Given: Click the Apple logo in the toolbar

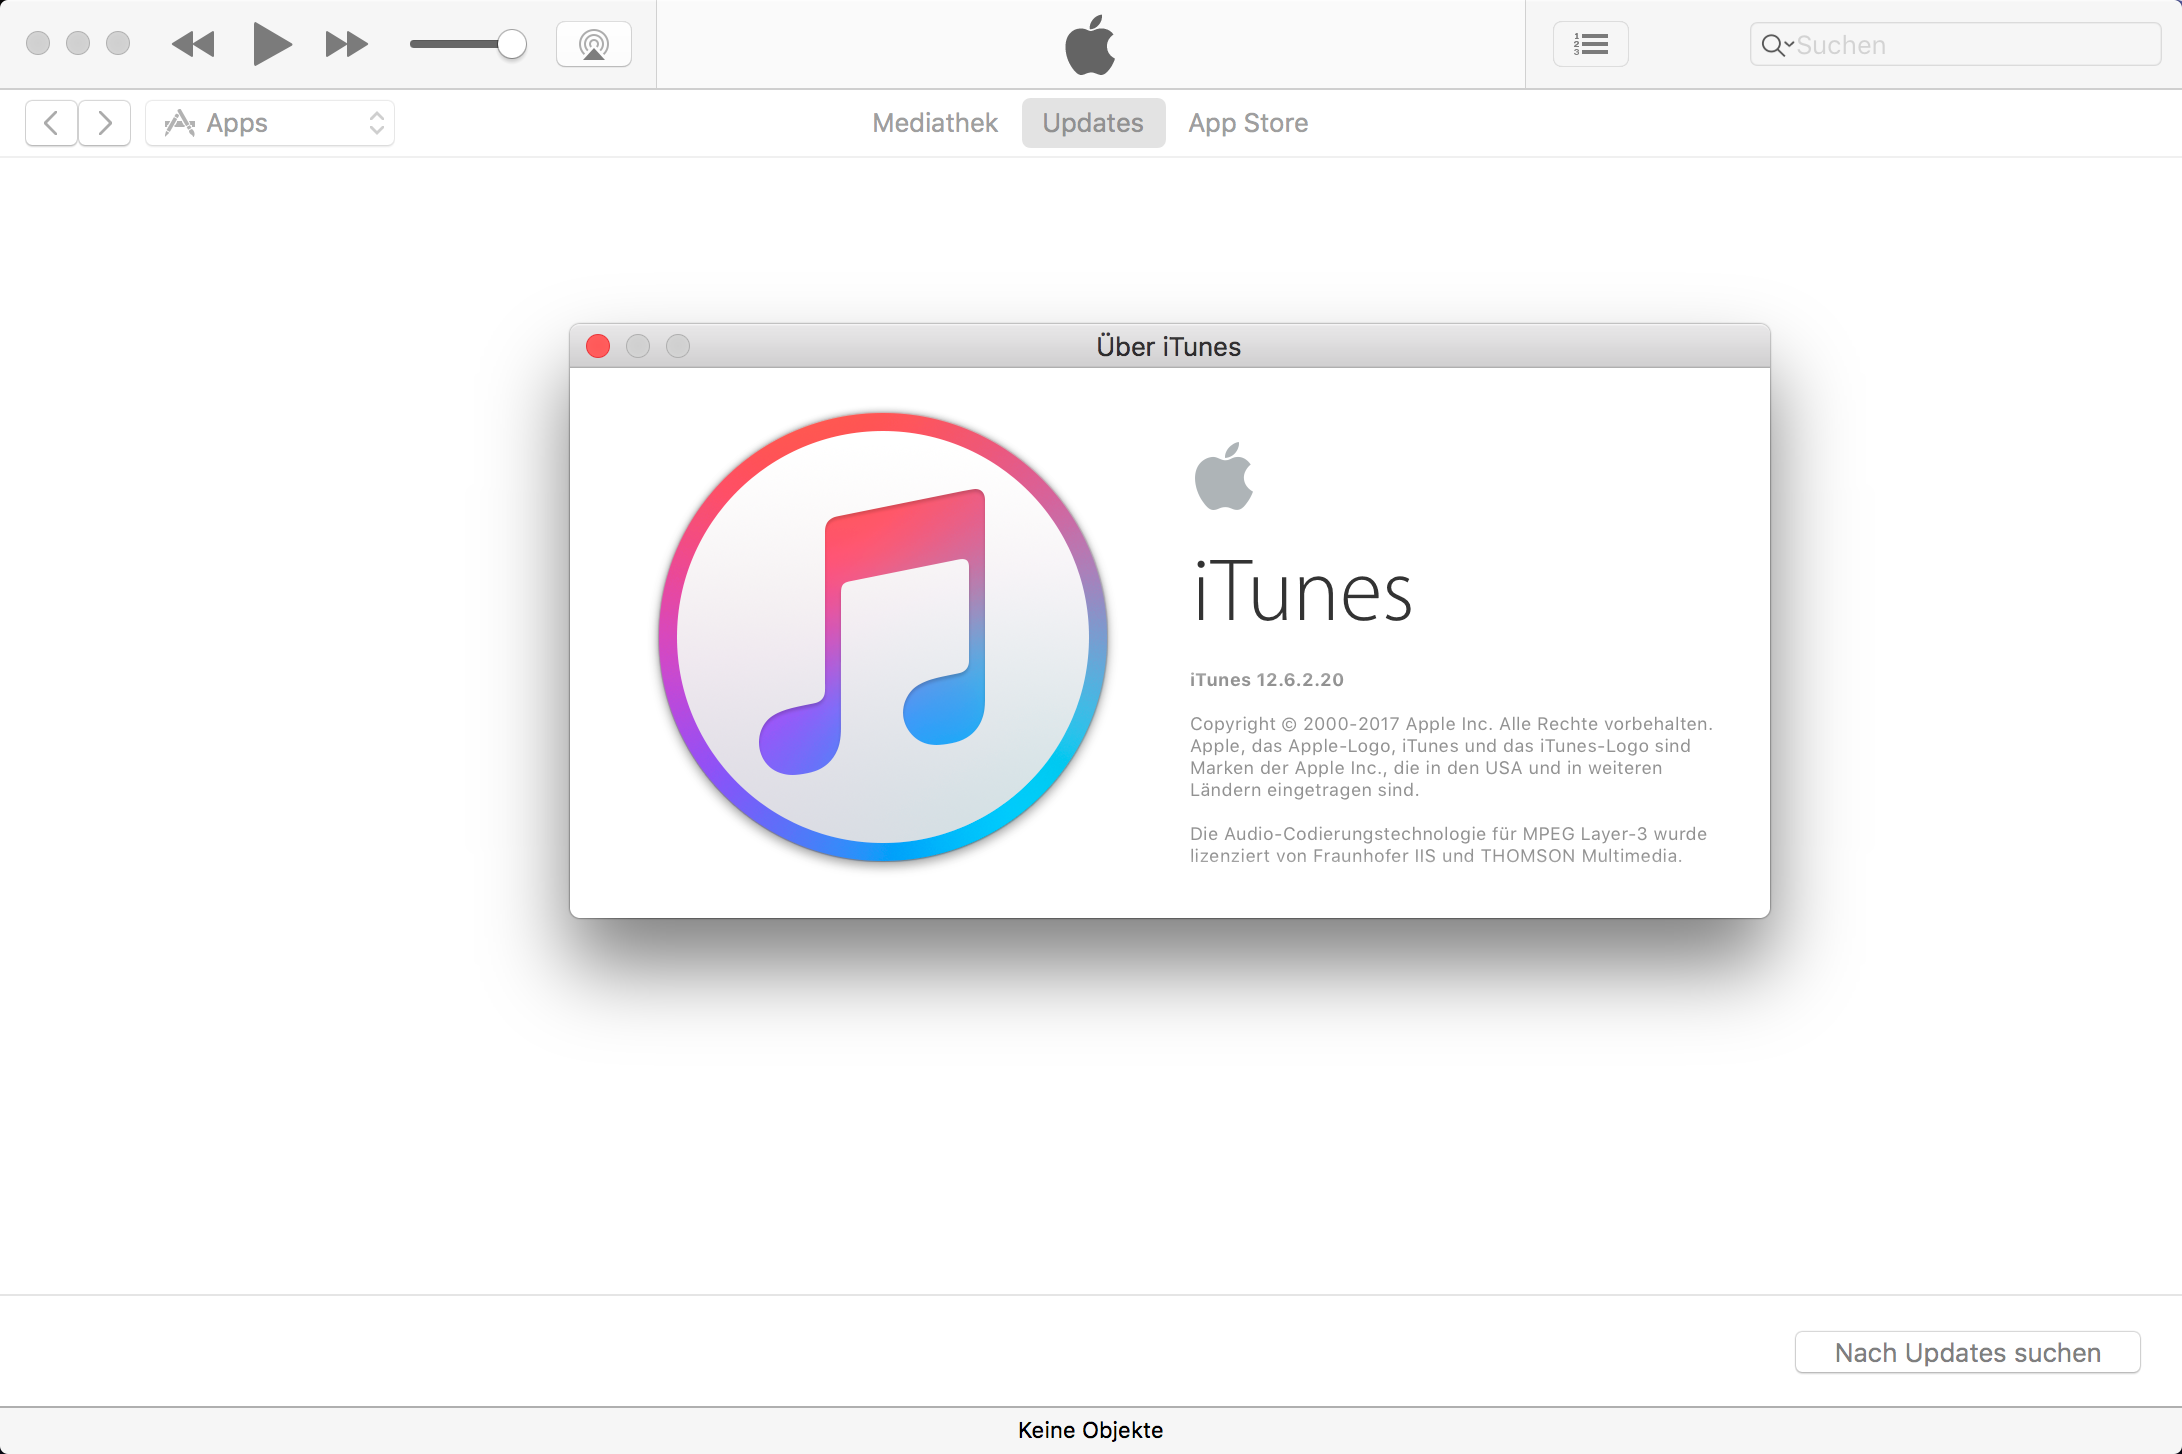Looking at the screenshot, I should (1090, 45).
